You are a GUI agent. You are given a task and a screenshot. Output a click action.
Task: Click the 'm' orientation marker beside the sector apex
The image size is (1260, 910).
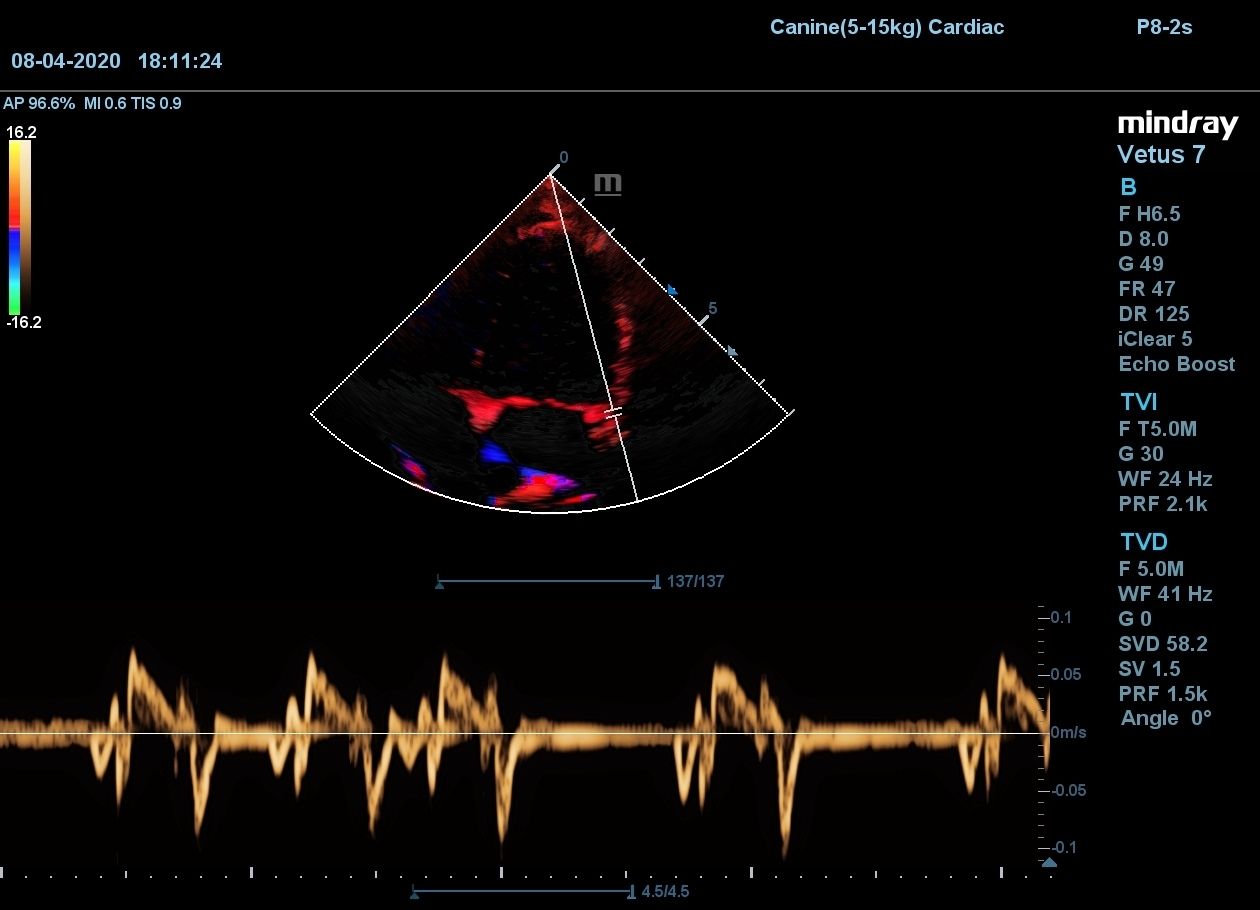[607, 184]
